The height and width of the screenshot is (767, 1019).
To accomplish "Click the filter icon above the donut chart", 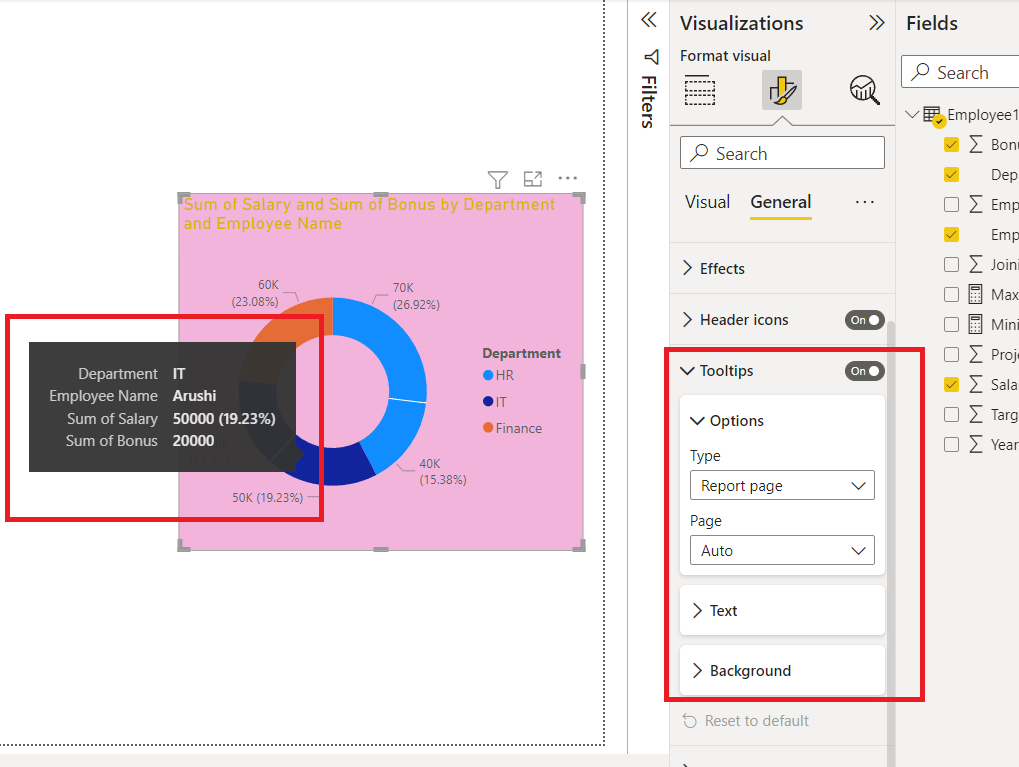I will coord(498,179).
